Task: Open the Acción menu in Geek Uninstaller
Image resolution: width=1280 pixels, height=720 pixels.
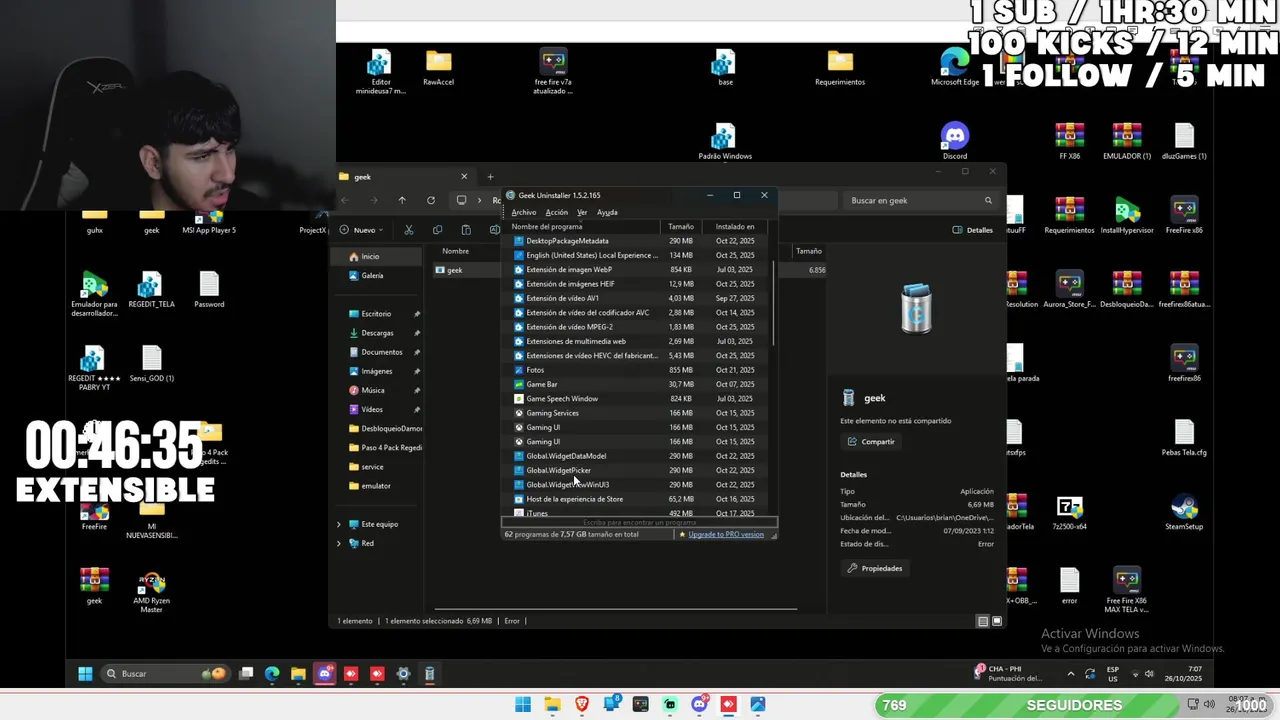Action: (x=557, y=212)
